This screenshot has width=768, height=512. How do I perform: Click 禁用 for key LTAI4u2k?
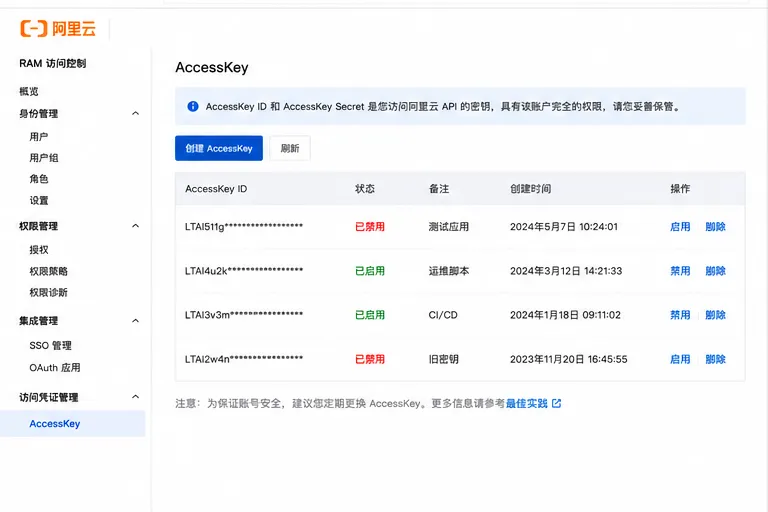tap(680, 271)
